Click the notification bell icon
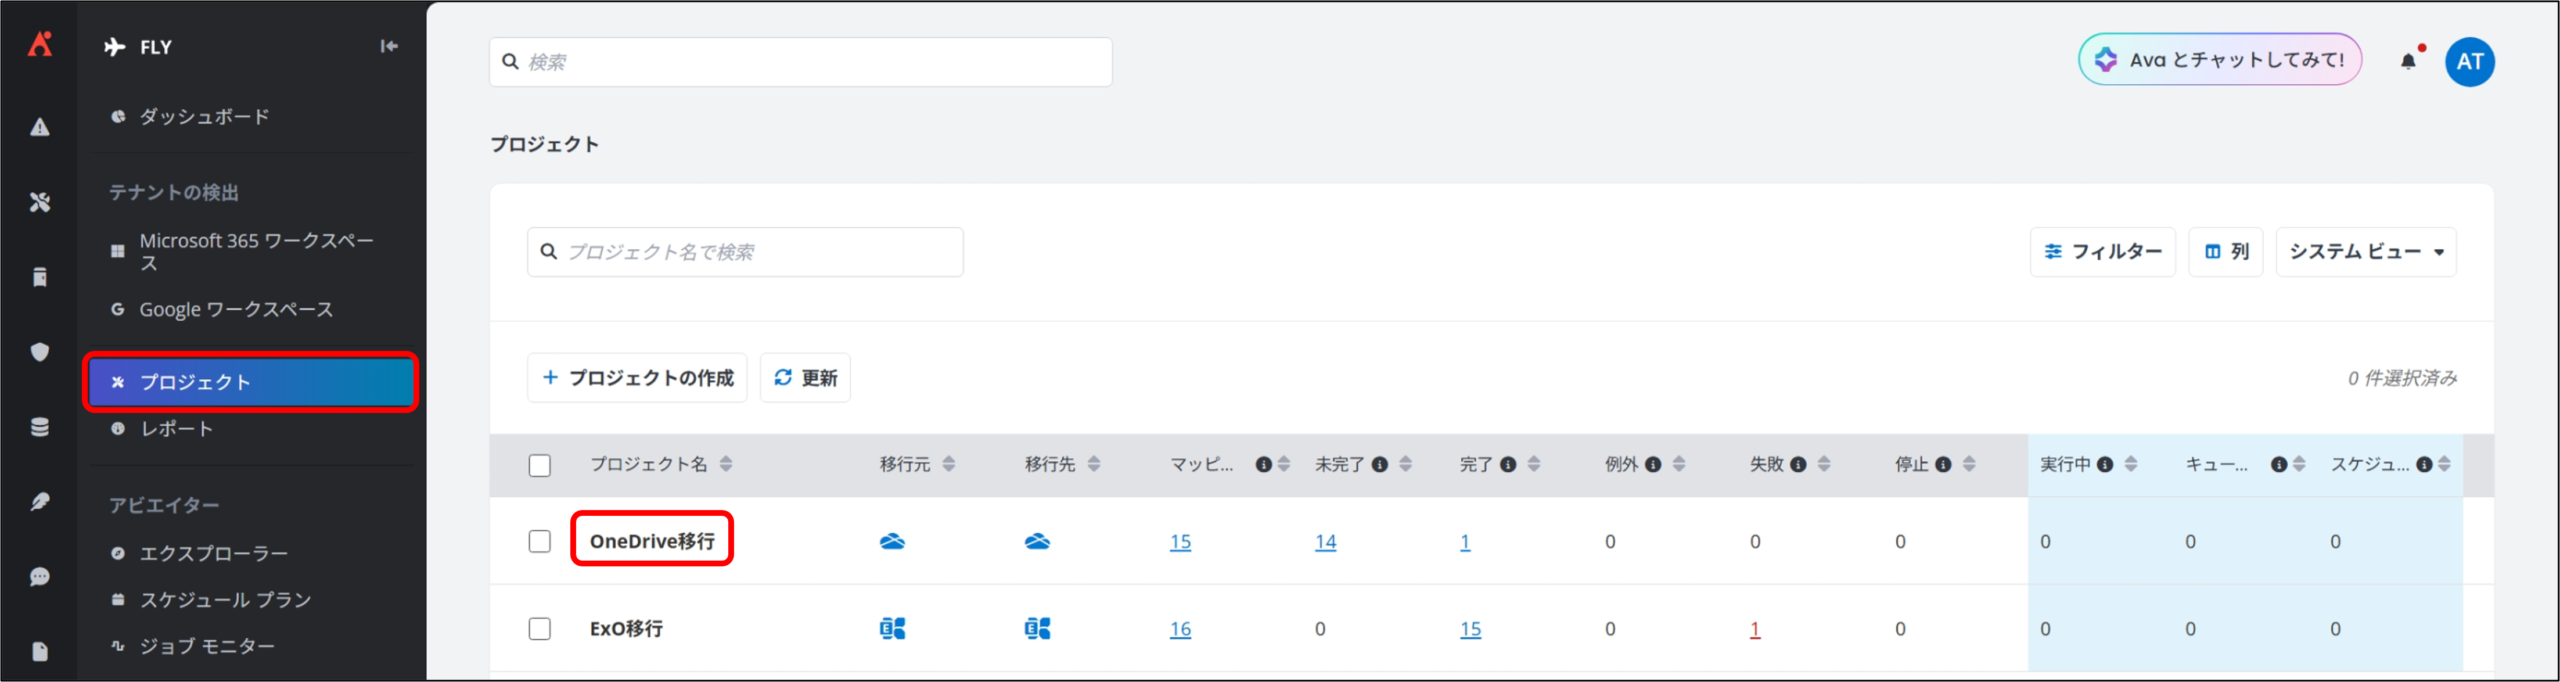 pos(2408,61)
